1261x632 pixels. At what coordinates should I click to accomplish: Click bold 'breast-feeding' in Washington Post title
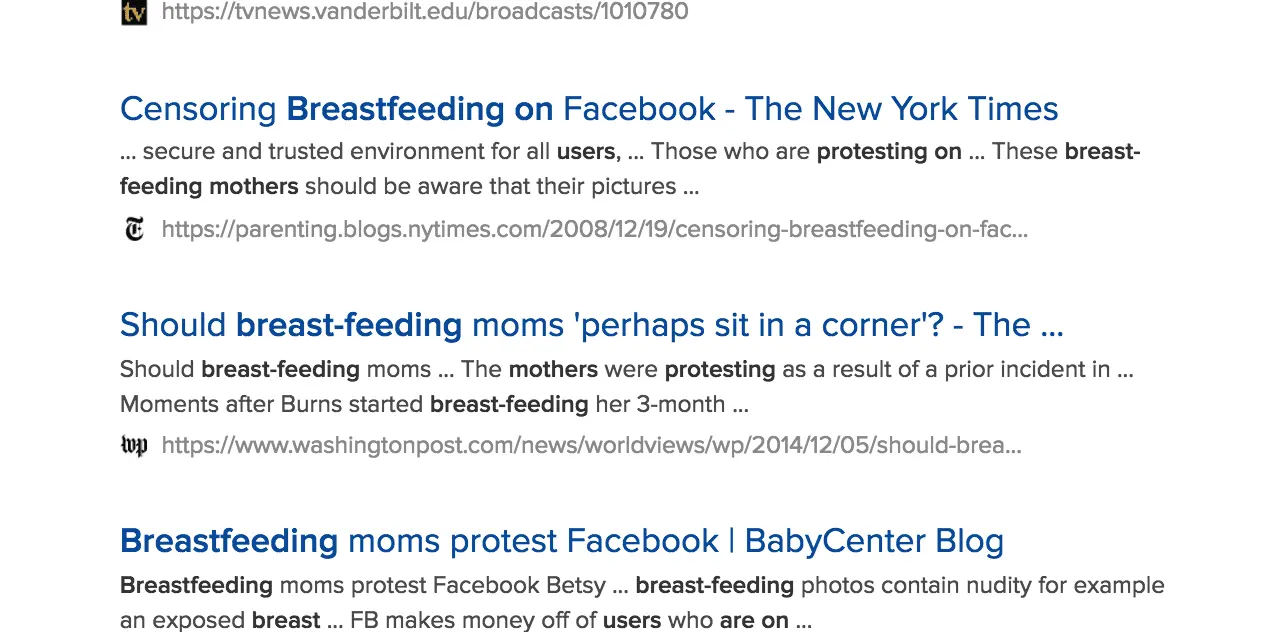[x=348, y=325]
